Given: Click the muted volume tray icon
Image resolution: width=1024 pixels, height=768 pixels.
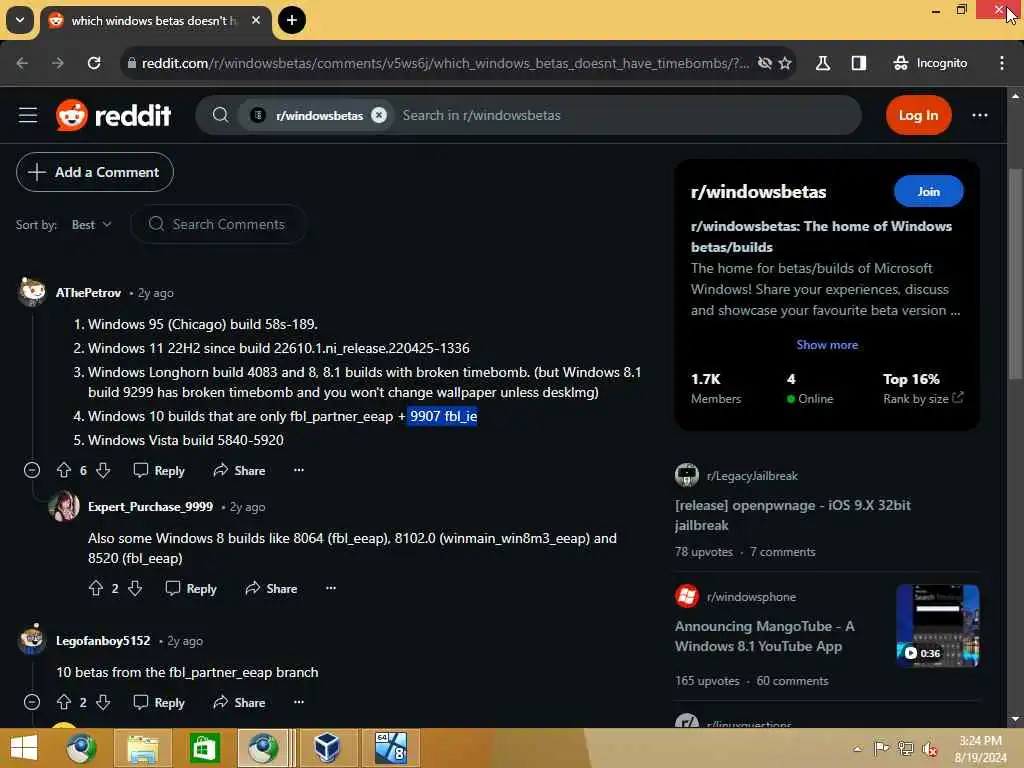Looking at the screenshot, I should pos(929,749).
